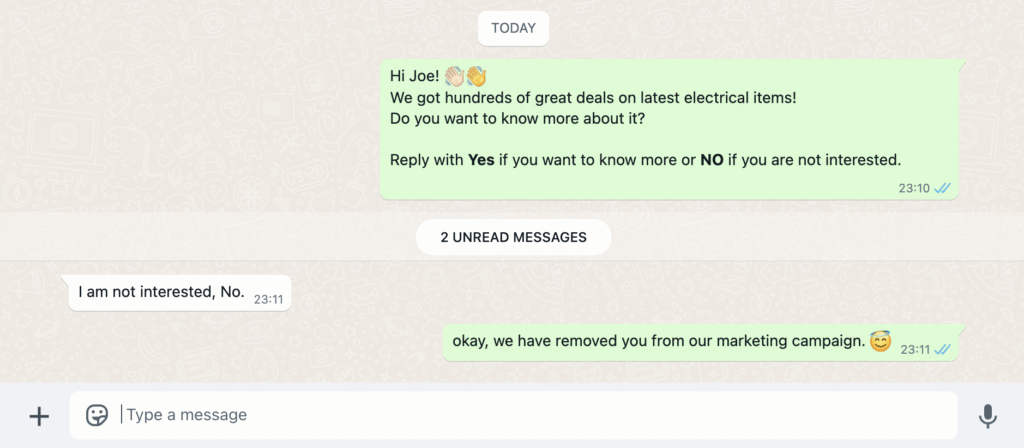Image resolution: width=1024 pixels, height=448 pixels.
Task: Click the first waving hand emoji after Hi Joe
Action: pyautogui.click(x=454, y=76)
